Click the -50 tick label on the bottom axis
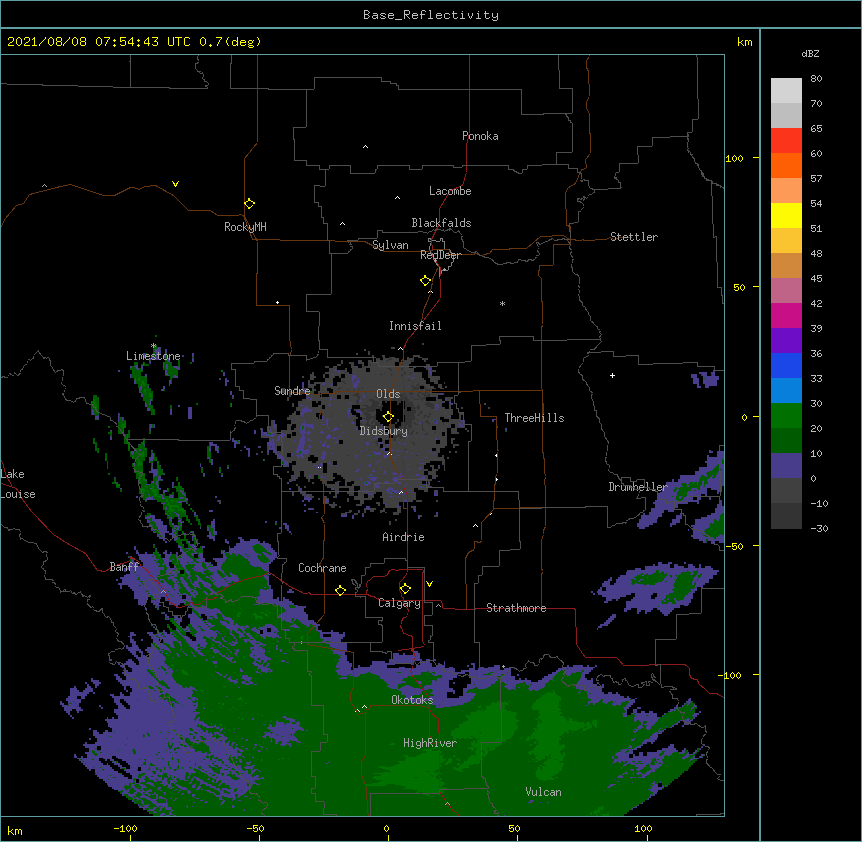 point(255,828)
